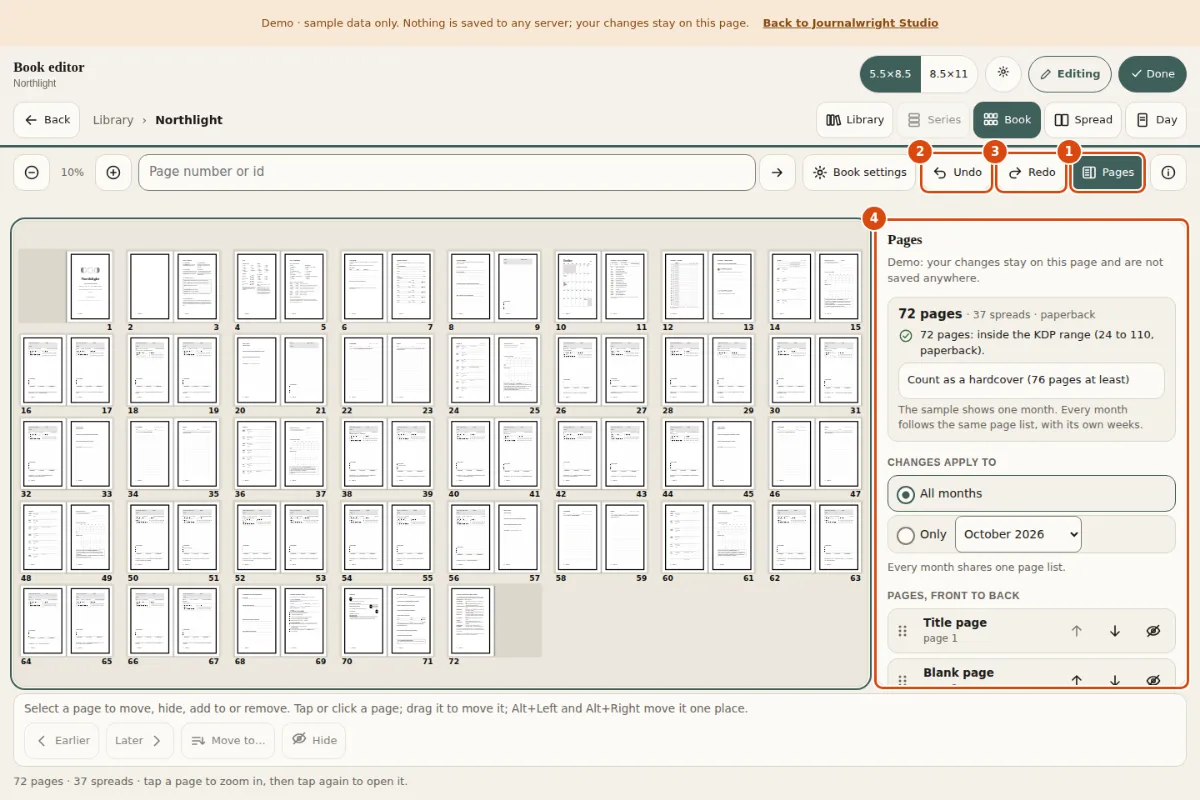Screen dimensions: 1200x800
Task: Switch to Spread view tab
Action: 1083,120
